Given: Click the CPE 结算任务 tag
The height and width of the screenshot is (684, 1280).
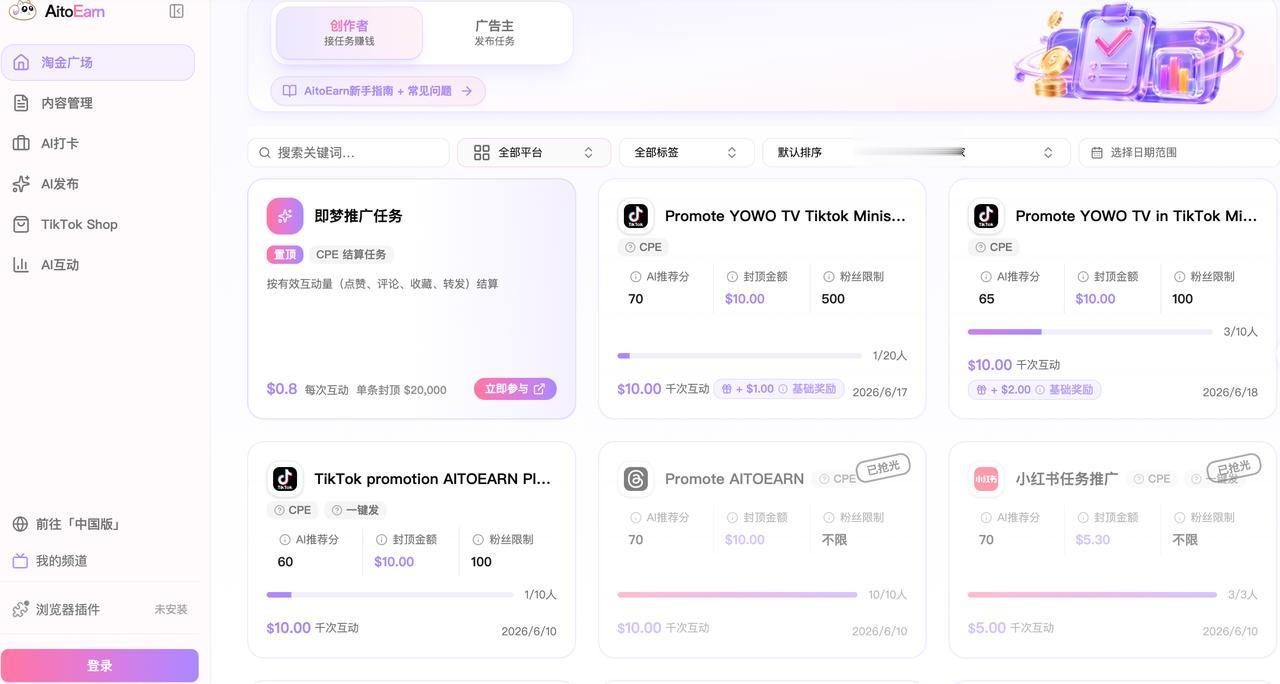Looking at the screenshot, I should [351, 255].
